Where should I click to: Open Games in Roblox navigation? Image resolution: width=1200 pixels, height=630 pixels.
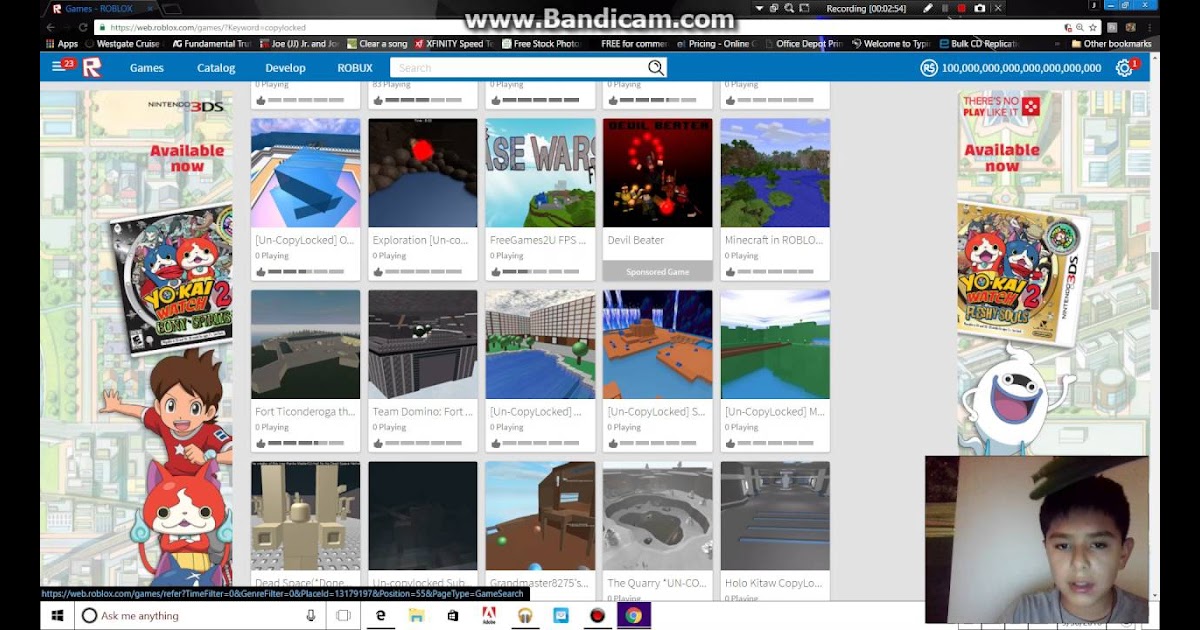point(147,68)
